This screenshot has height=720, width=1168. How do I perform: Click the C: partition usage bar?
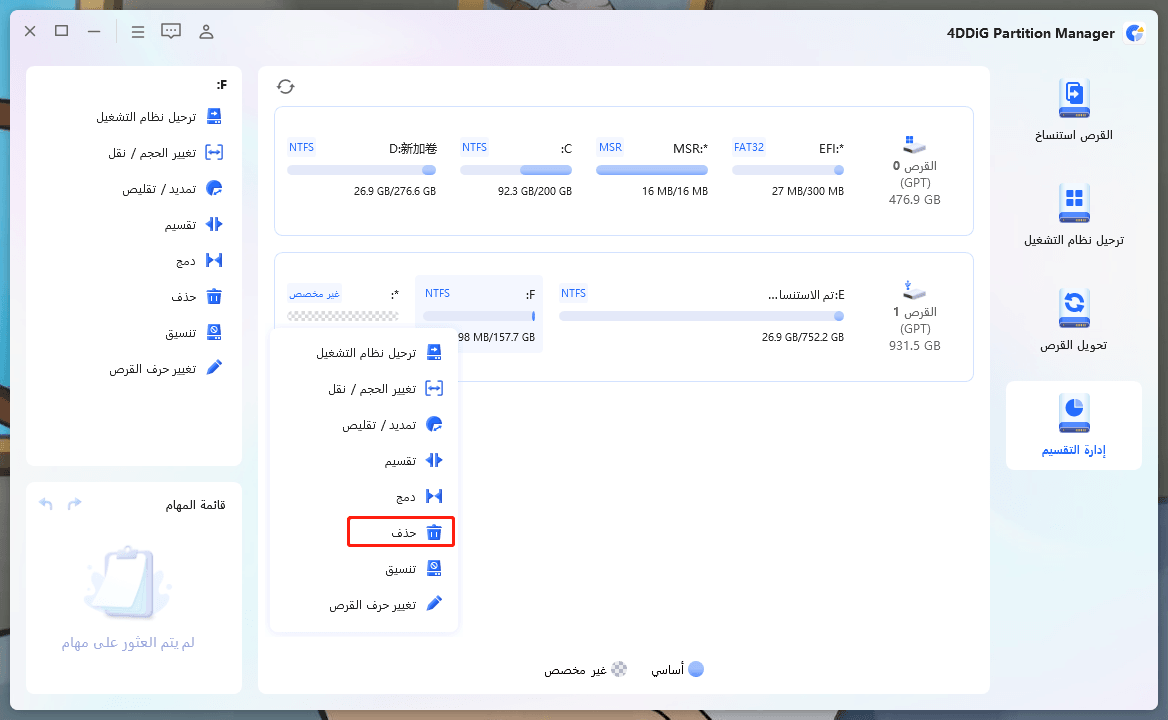(x=516, y=170)
